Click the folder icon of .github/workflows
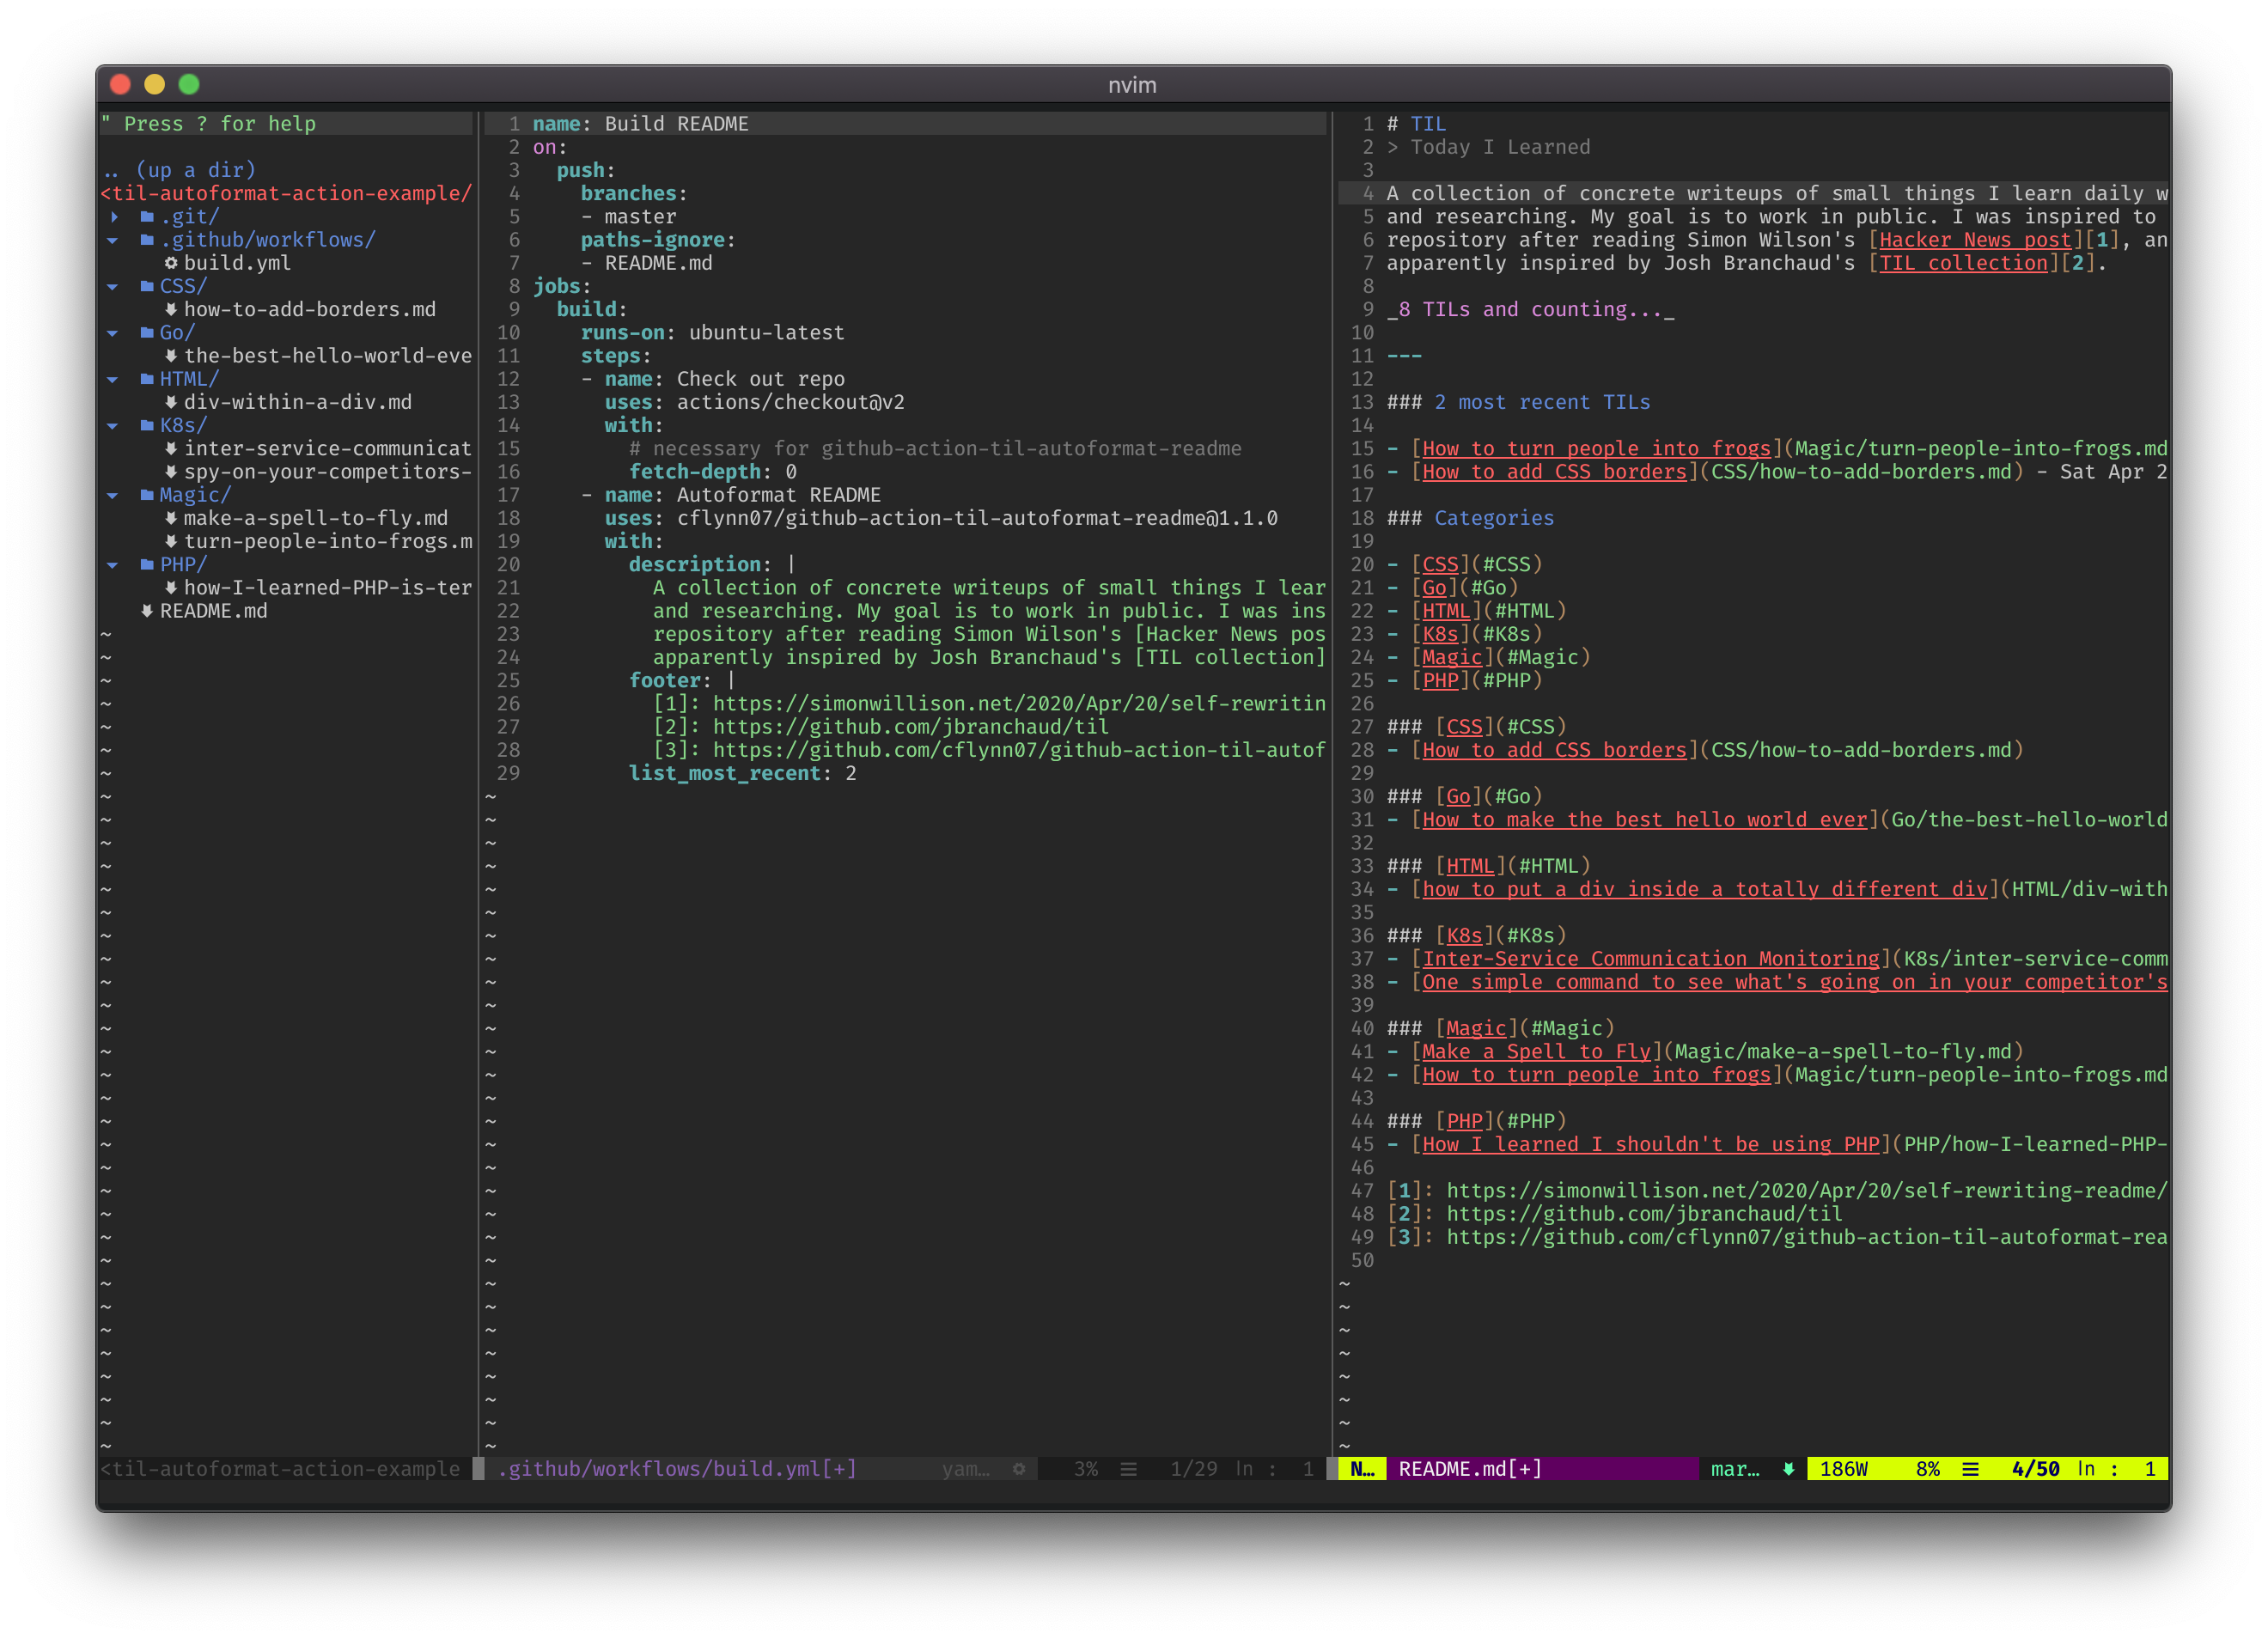 pyautogui.click(x=147, y=240)
